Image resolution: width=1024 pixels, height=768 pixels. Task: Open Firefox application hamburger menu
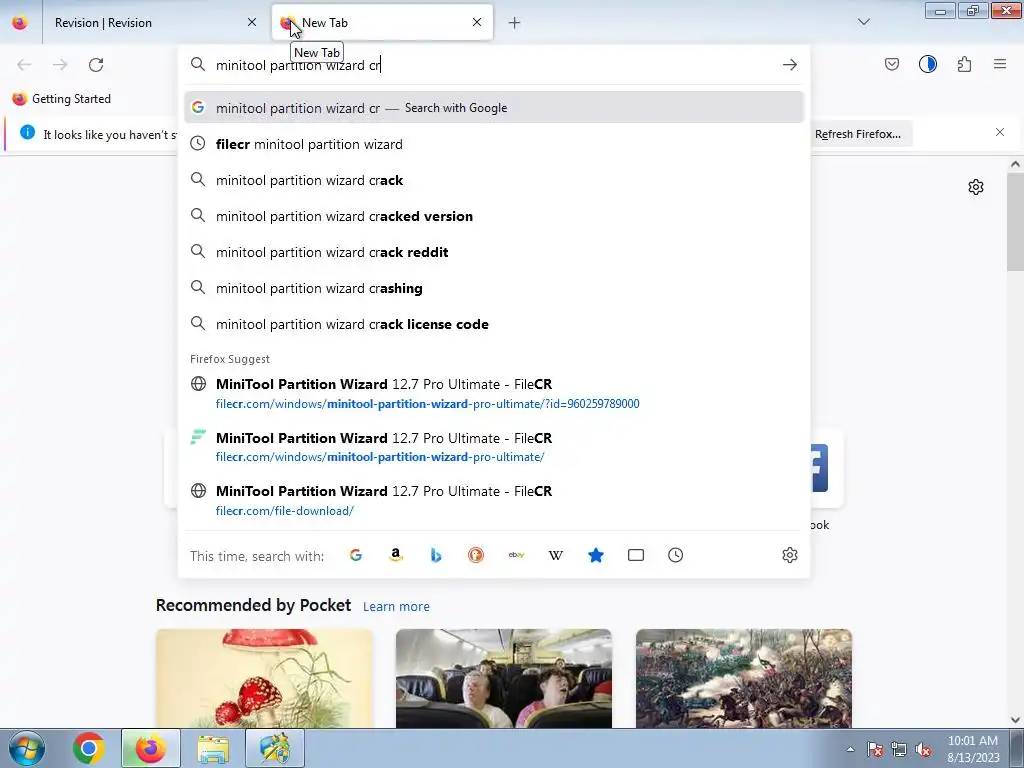click(x=1000, y=64)
